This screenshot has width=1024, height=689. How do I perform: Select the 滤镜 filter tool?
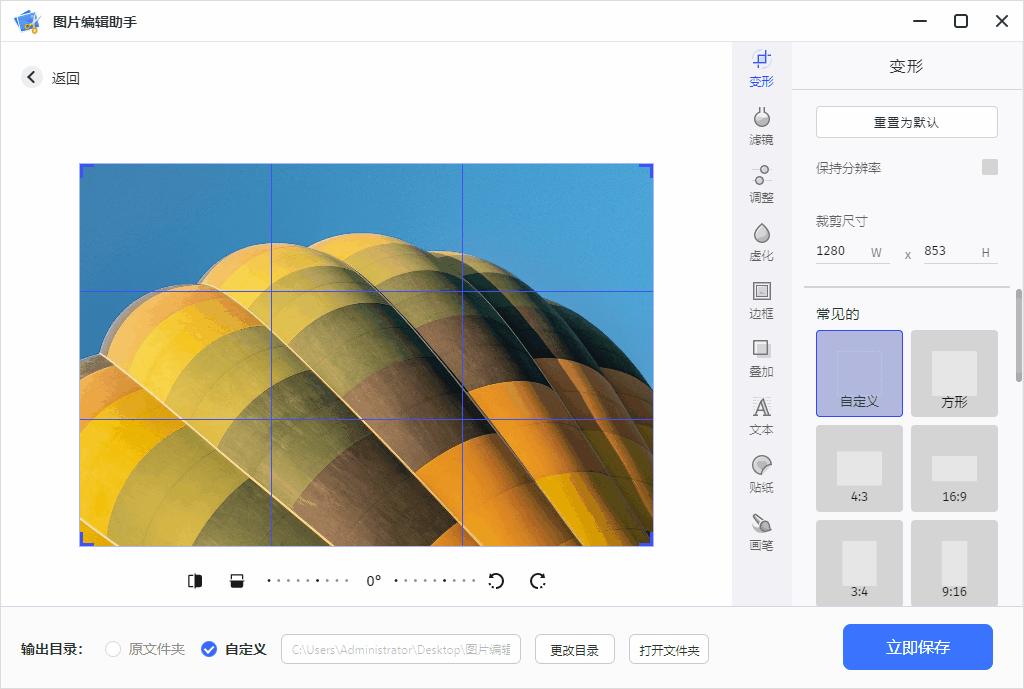761,125
